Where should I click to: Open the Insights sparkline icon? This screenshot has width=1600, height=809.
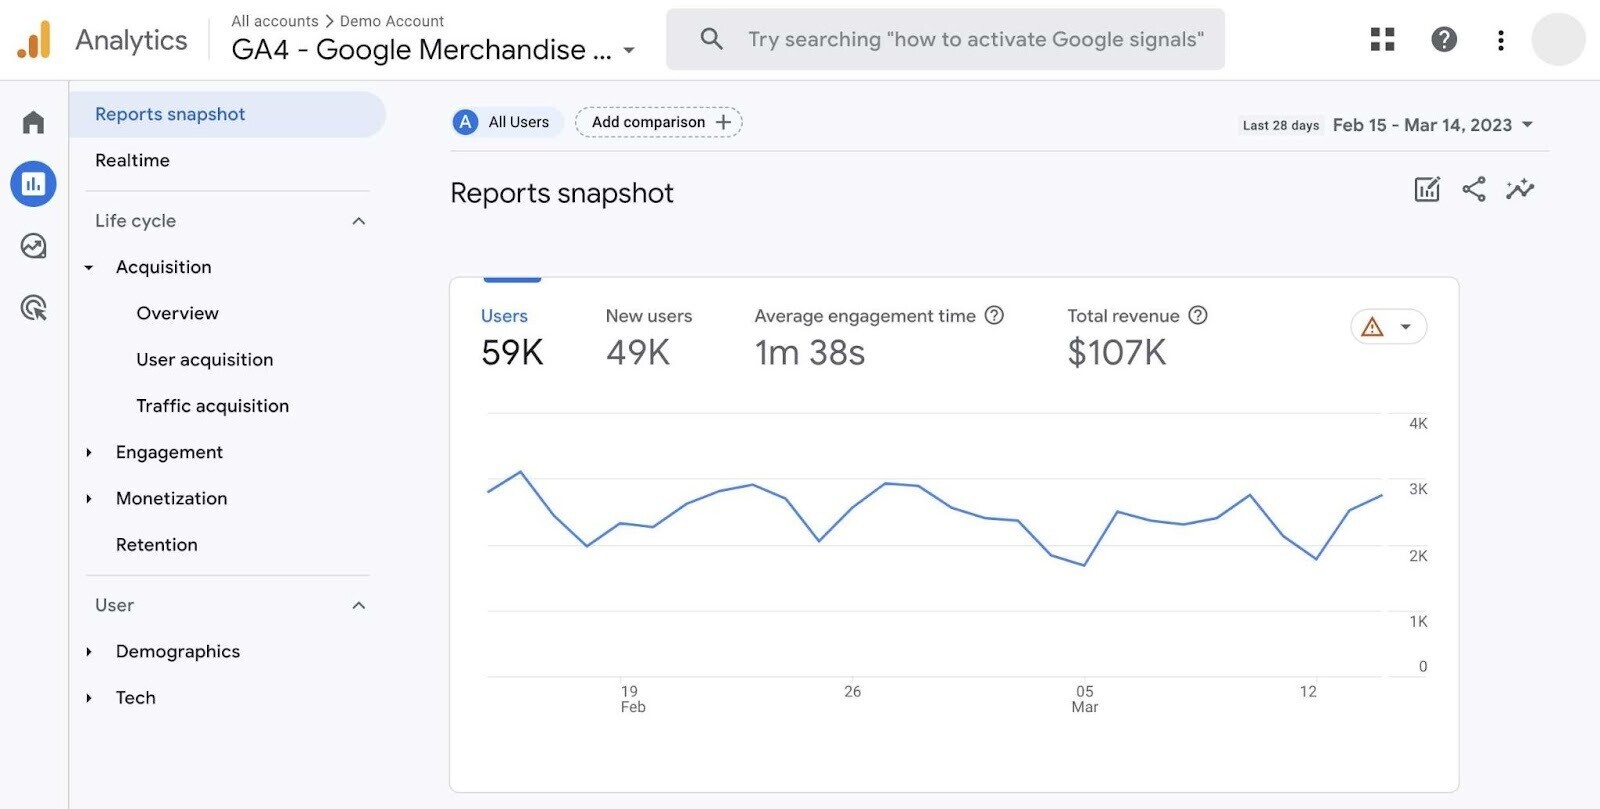[x=1520, y=189]
